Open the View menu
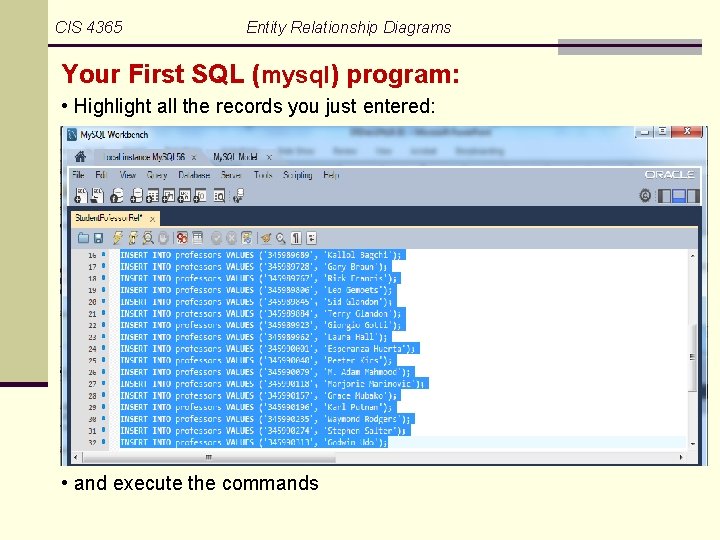Screen dimensions: 720x540 pos(128,175)
